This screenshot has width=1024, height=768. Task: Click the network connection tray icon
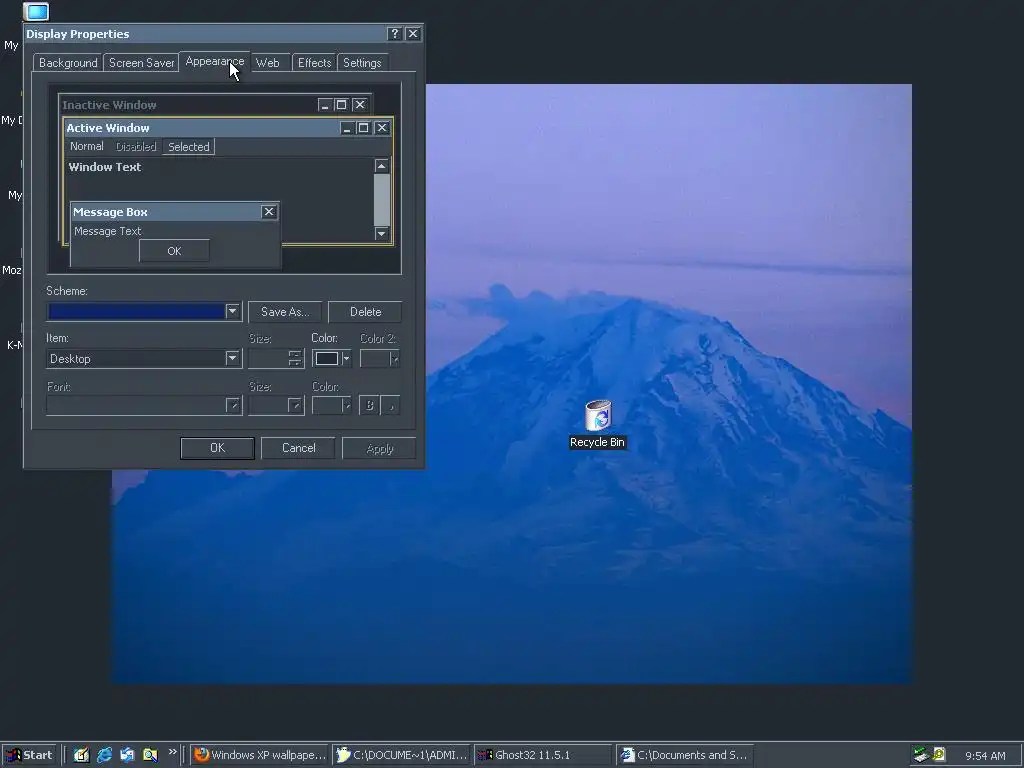[x=921, y=755]
